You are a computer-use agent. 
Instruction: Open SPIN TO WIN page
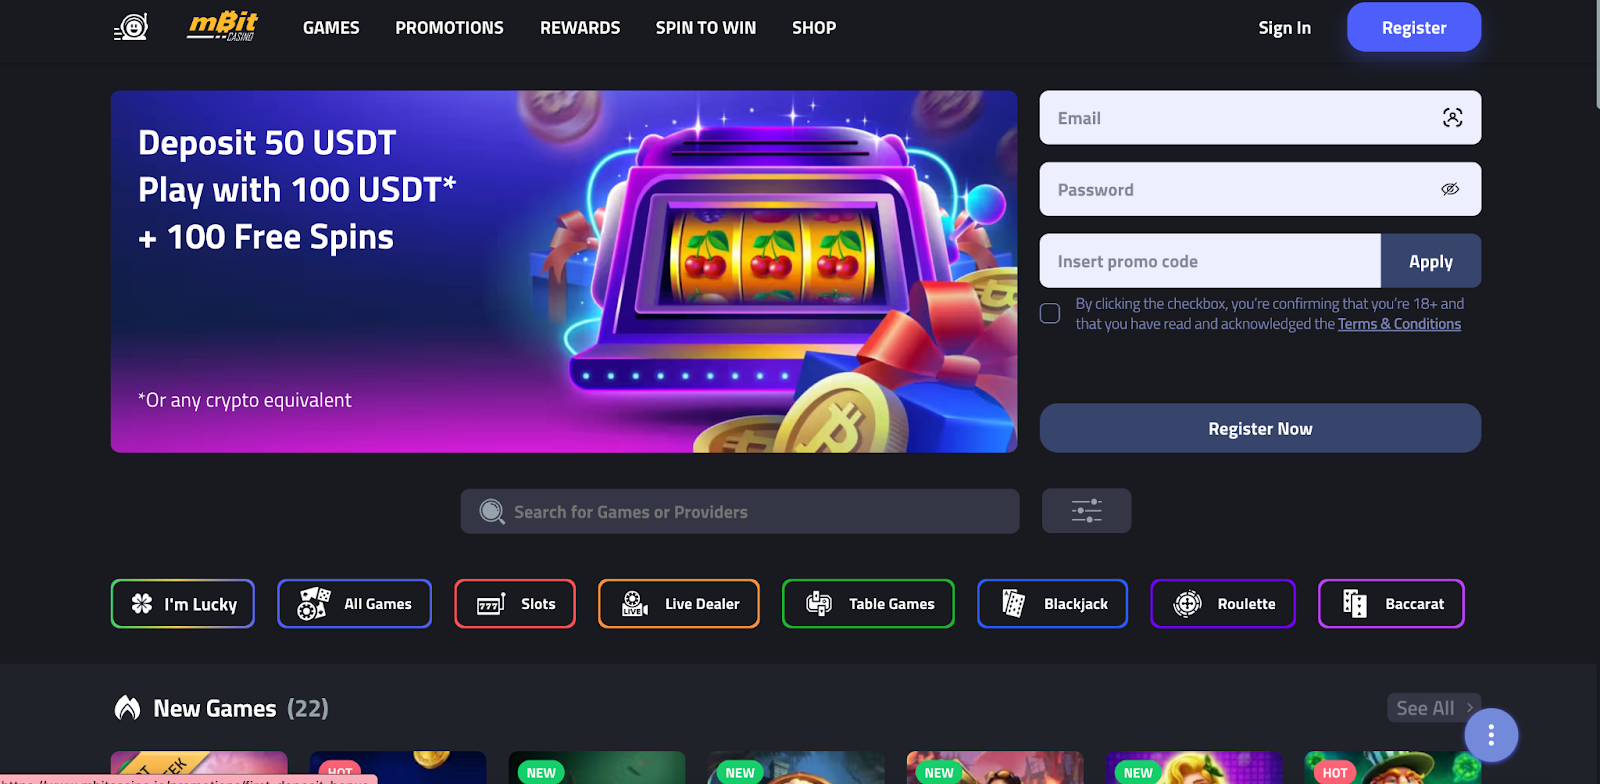(706, 28)
